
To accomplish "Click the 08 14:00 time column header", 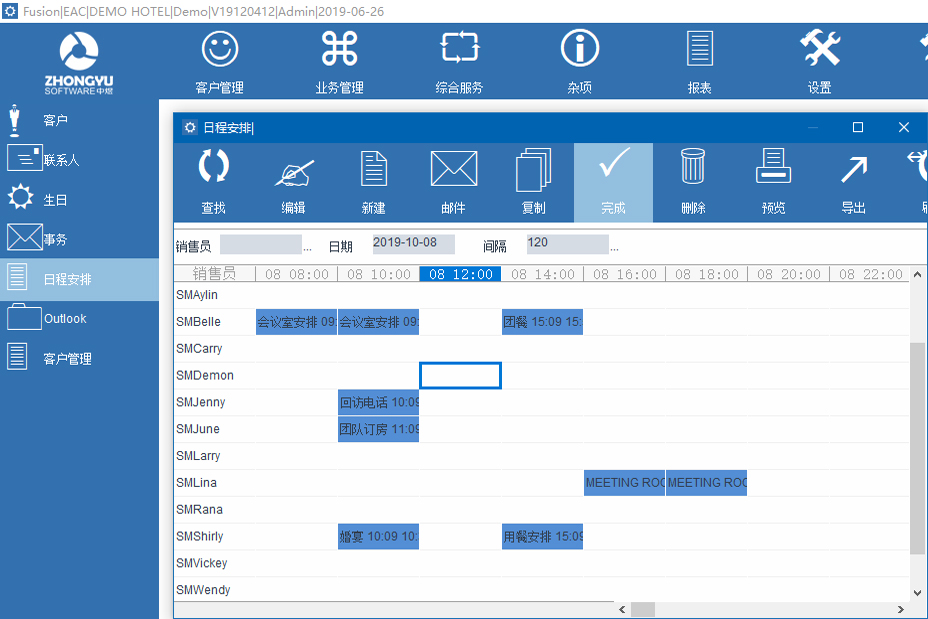I will point(542,274).
